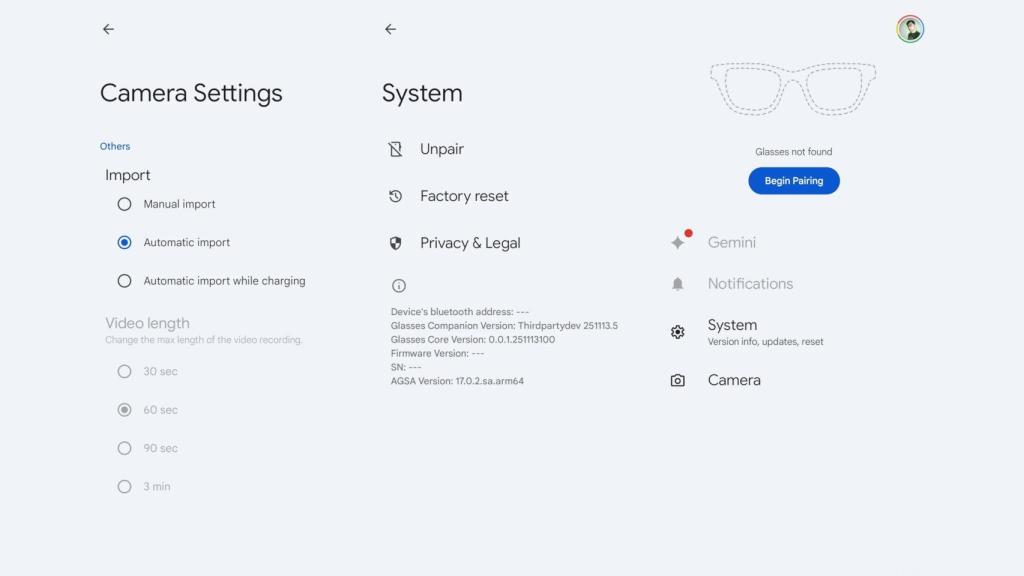
Task: Open the profile avatar in the corner
Action: [909, 29]
